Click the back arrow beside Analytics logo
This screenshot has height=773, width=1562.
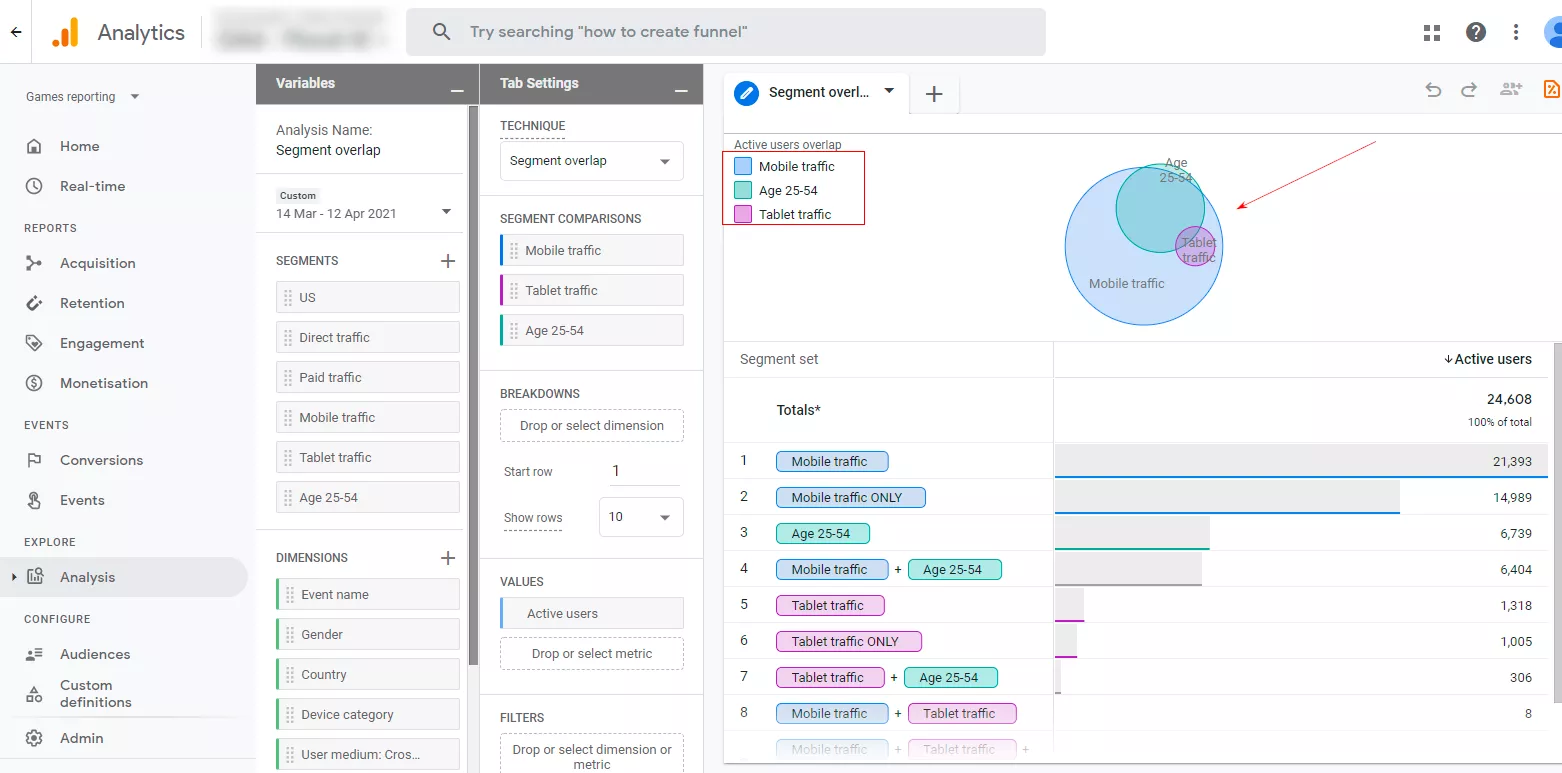[x=16, y=32]
